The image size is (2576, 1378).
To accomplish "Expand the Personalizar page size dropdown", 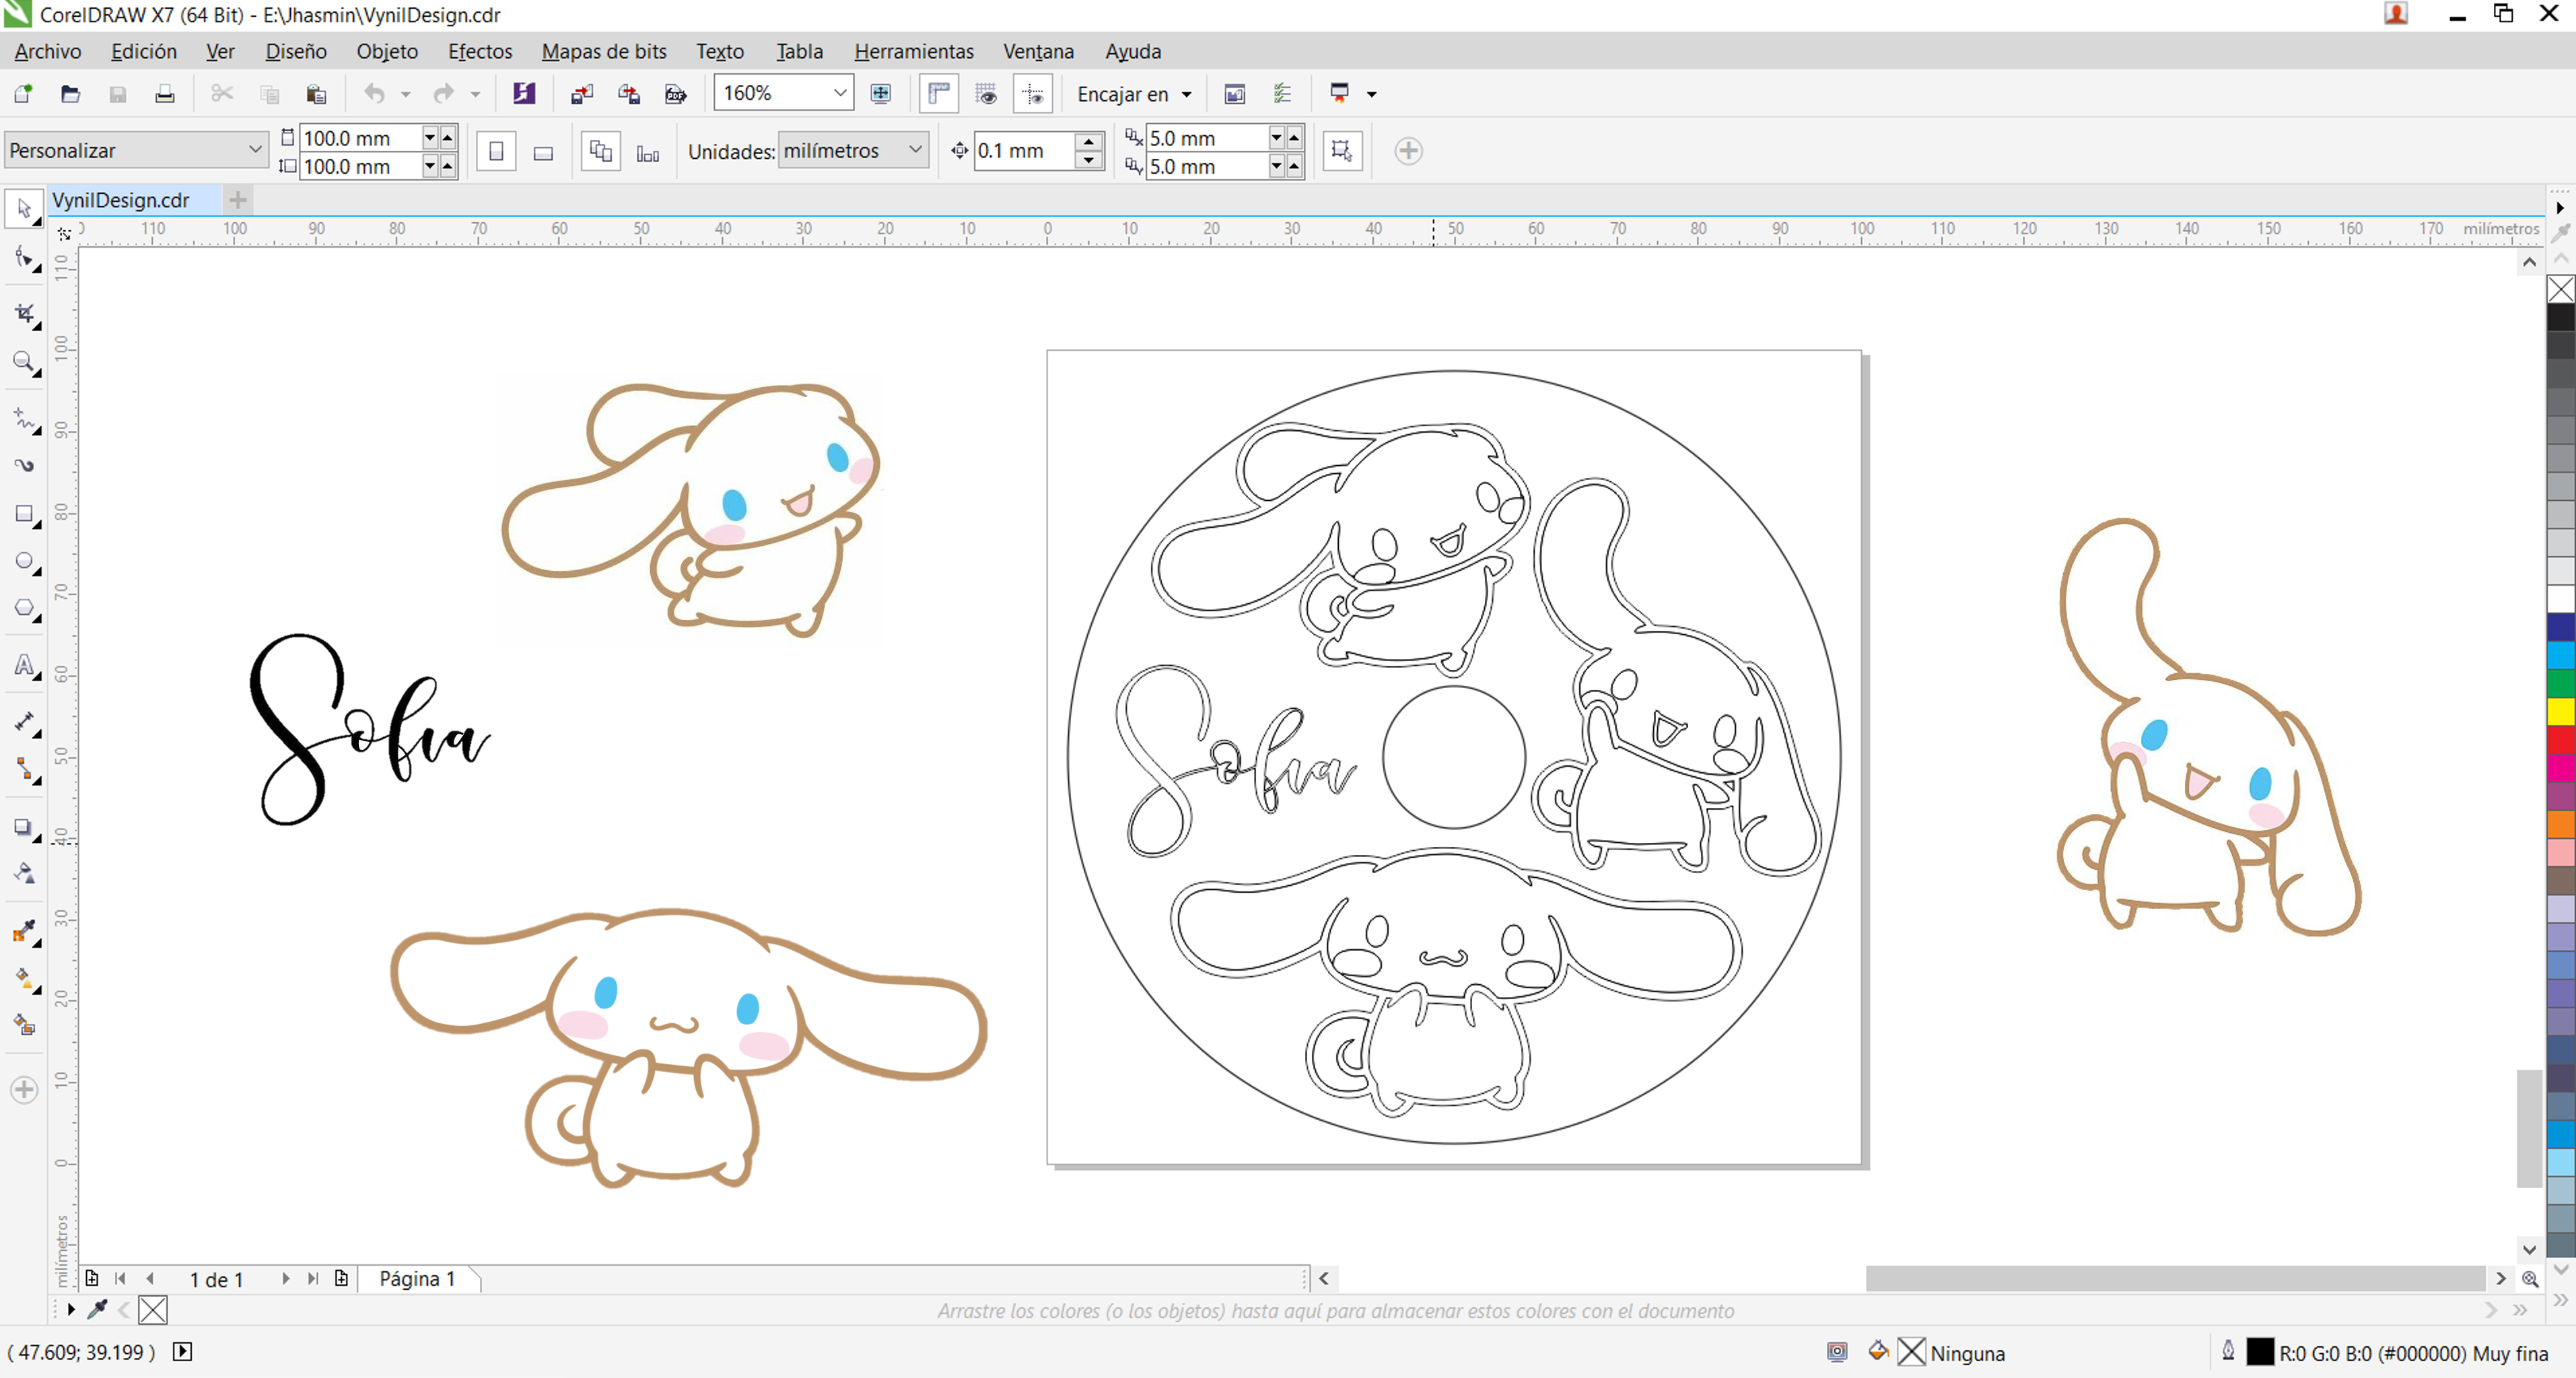I will pos(254,150).
